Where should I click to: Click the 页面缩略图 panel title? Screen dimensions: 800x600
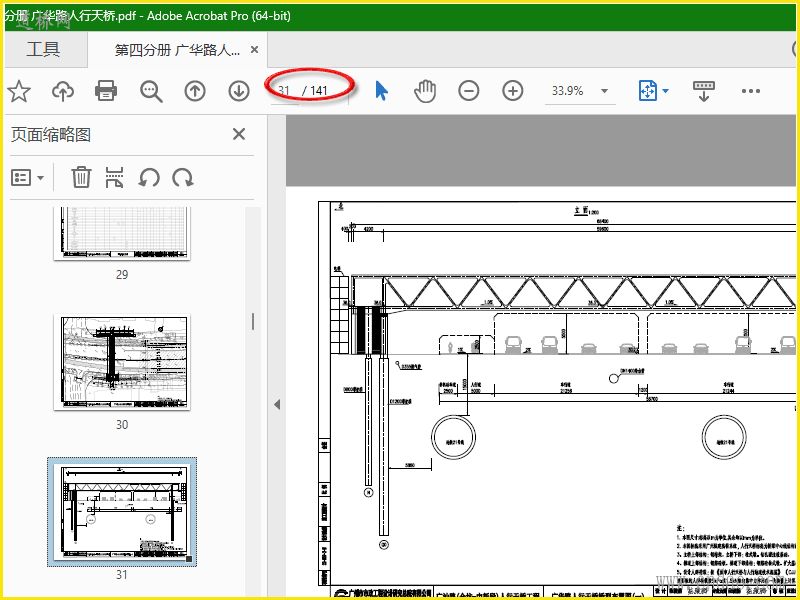point(51,135)
